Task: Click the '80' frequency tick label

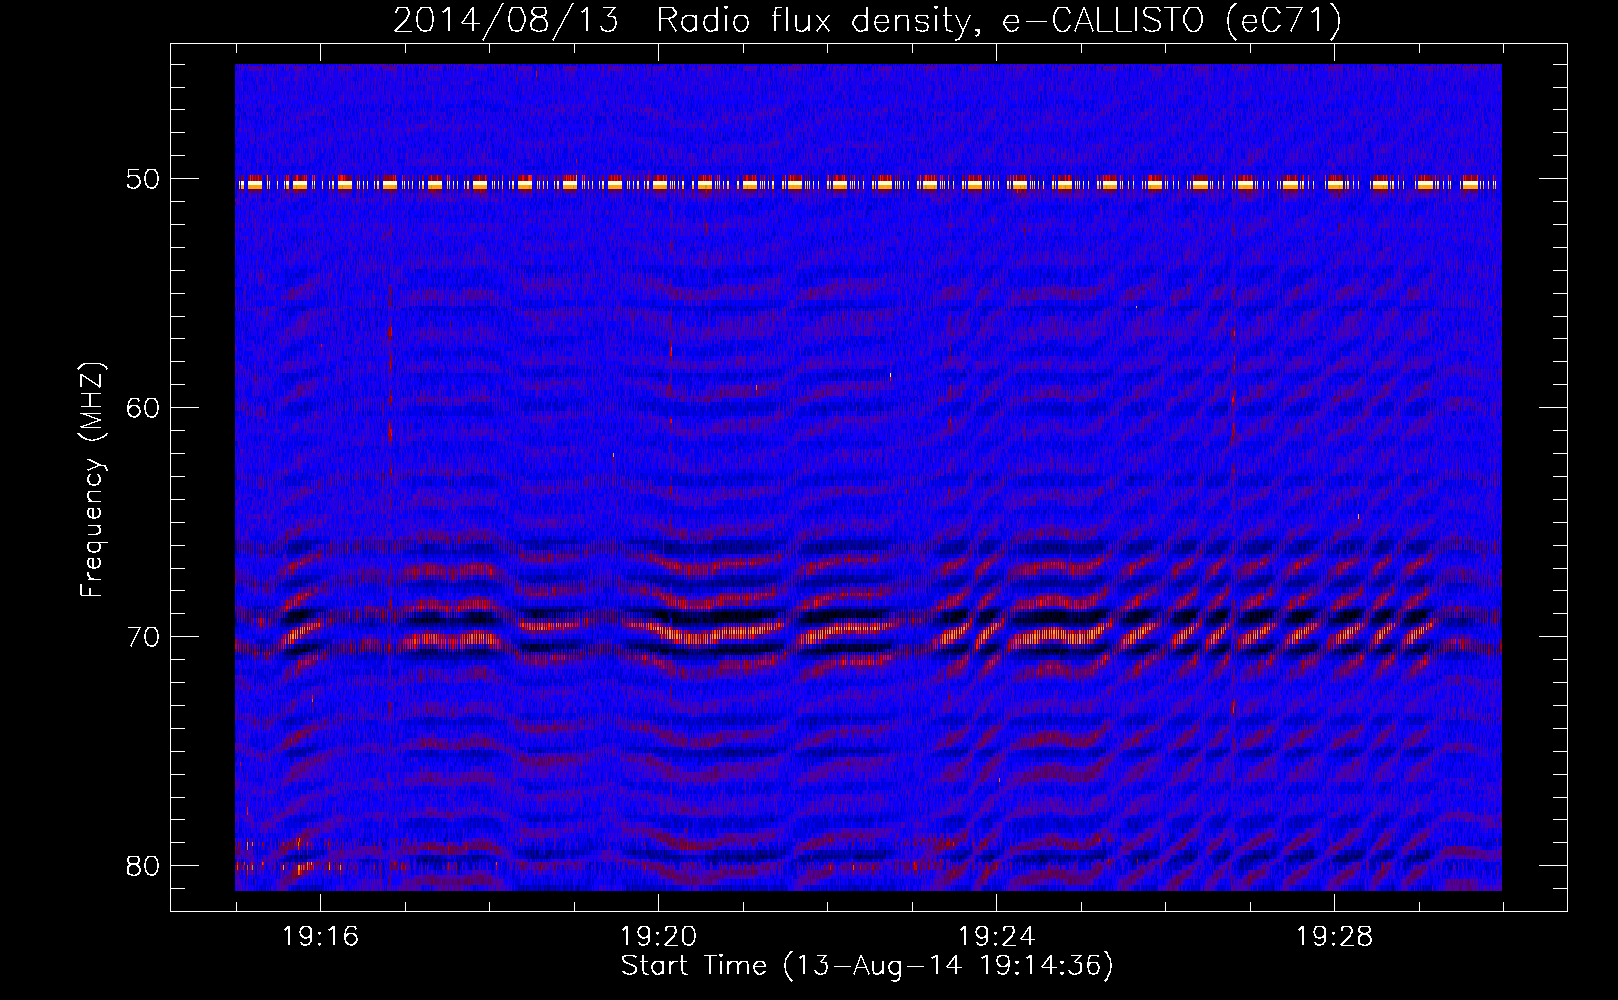Action: [143, 865]
